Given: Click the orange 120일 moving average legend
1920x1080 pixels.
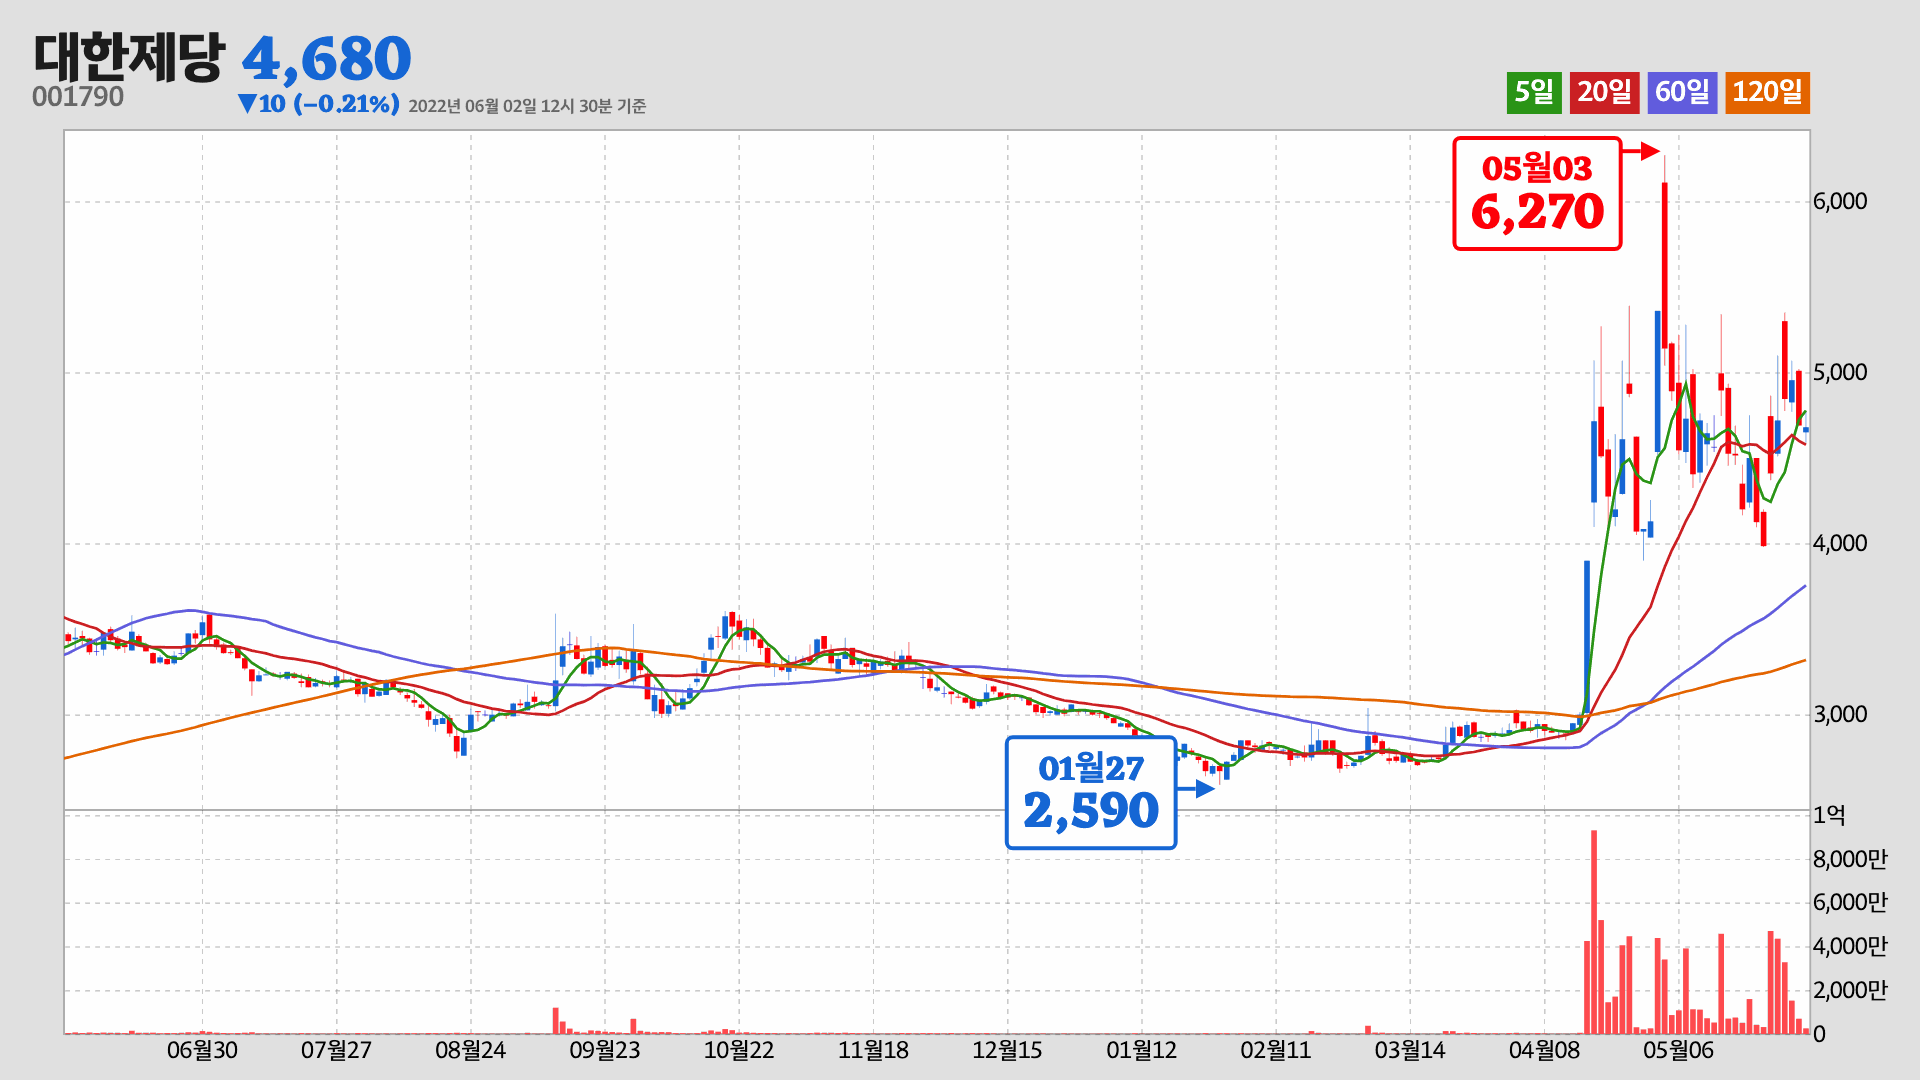Looking at the screenshot, I should [1767, 92].
